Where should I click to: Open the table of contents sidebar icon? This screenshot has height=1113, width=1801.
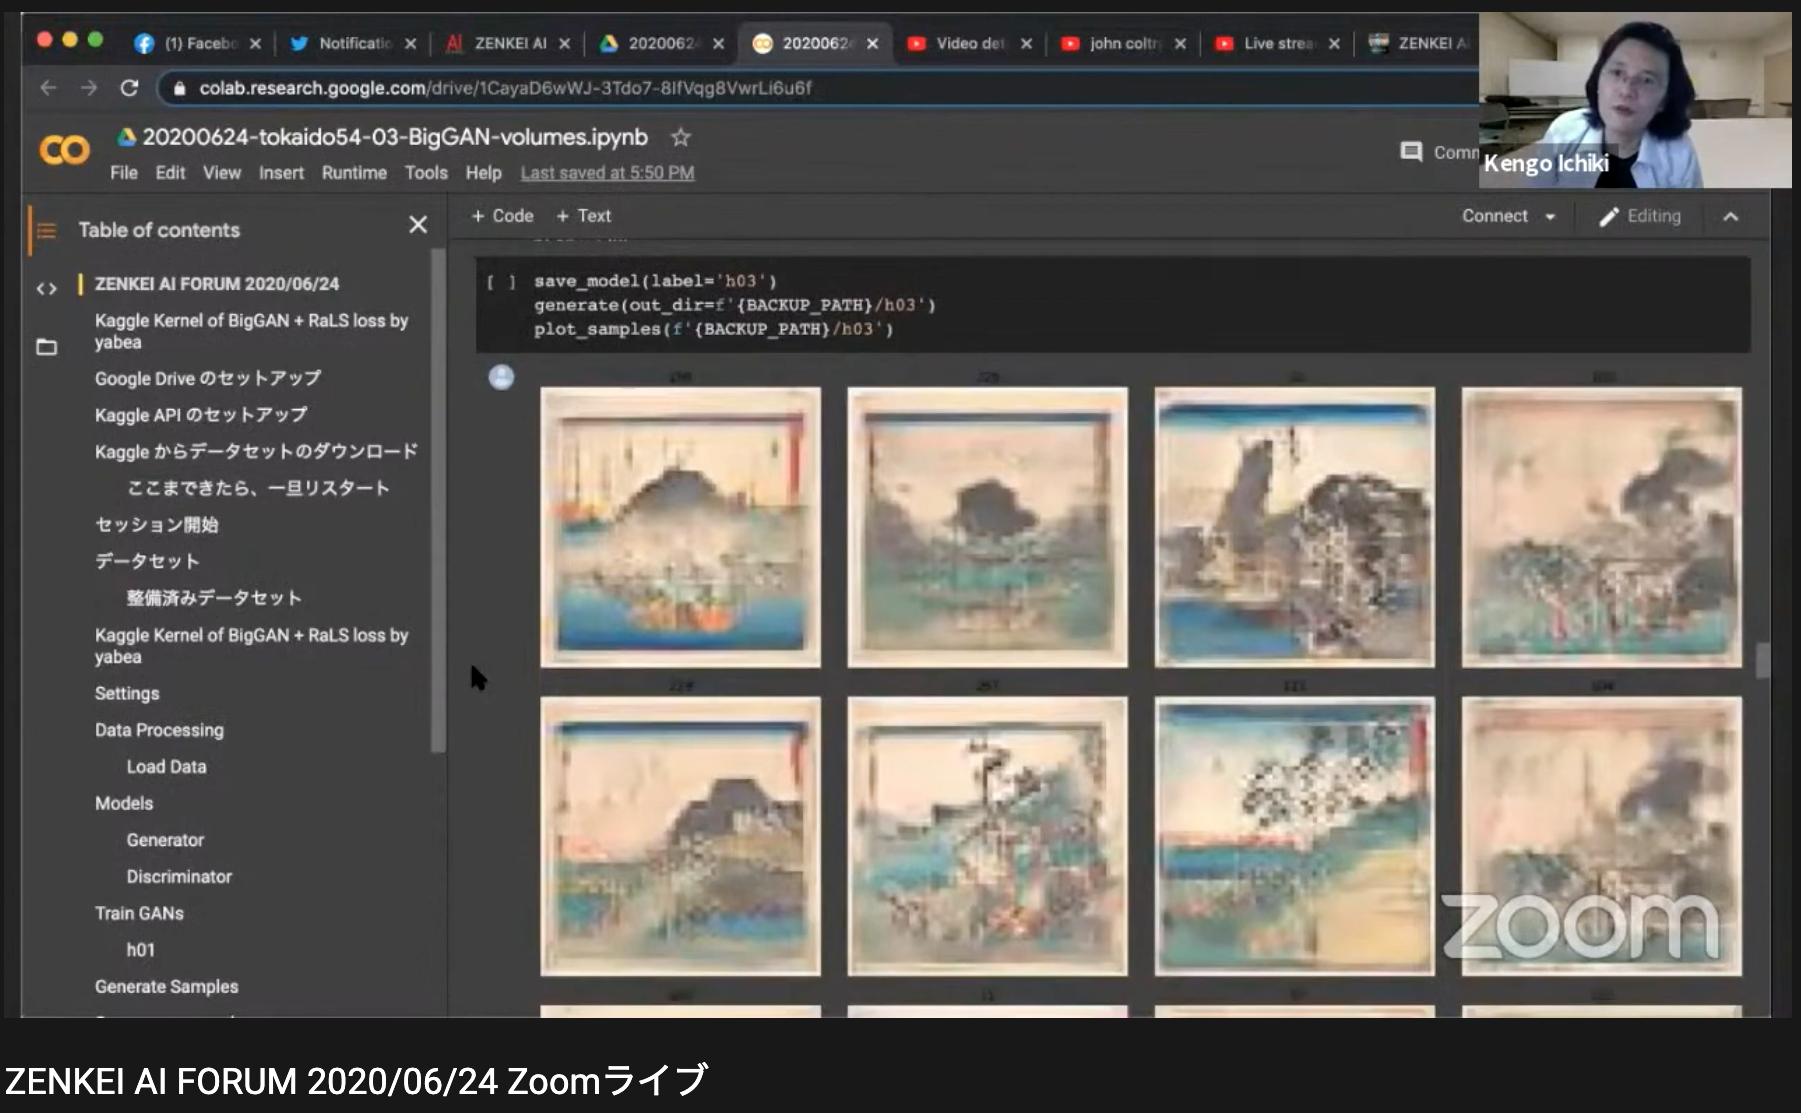[46, 230]
